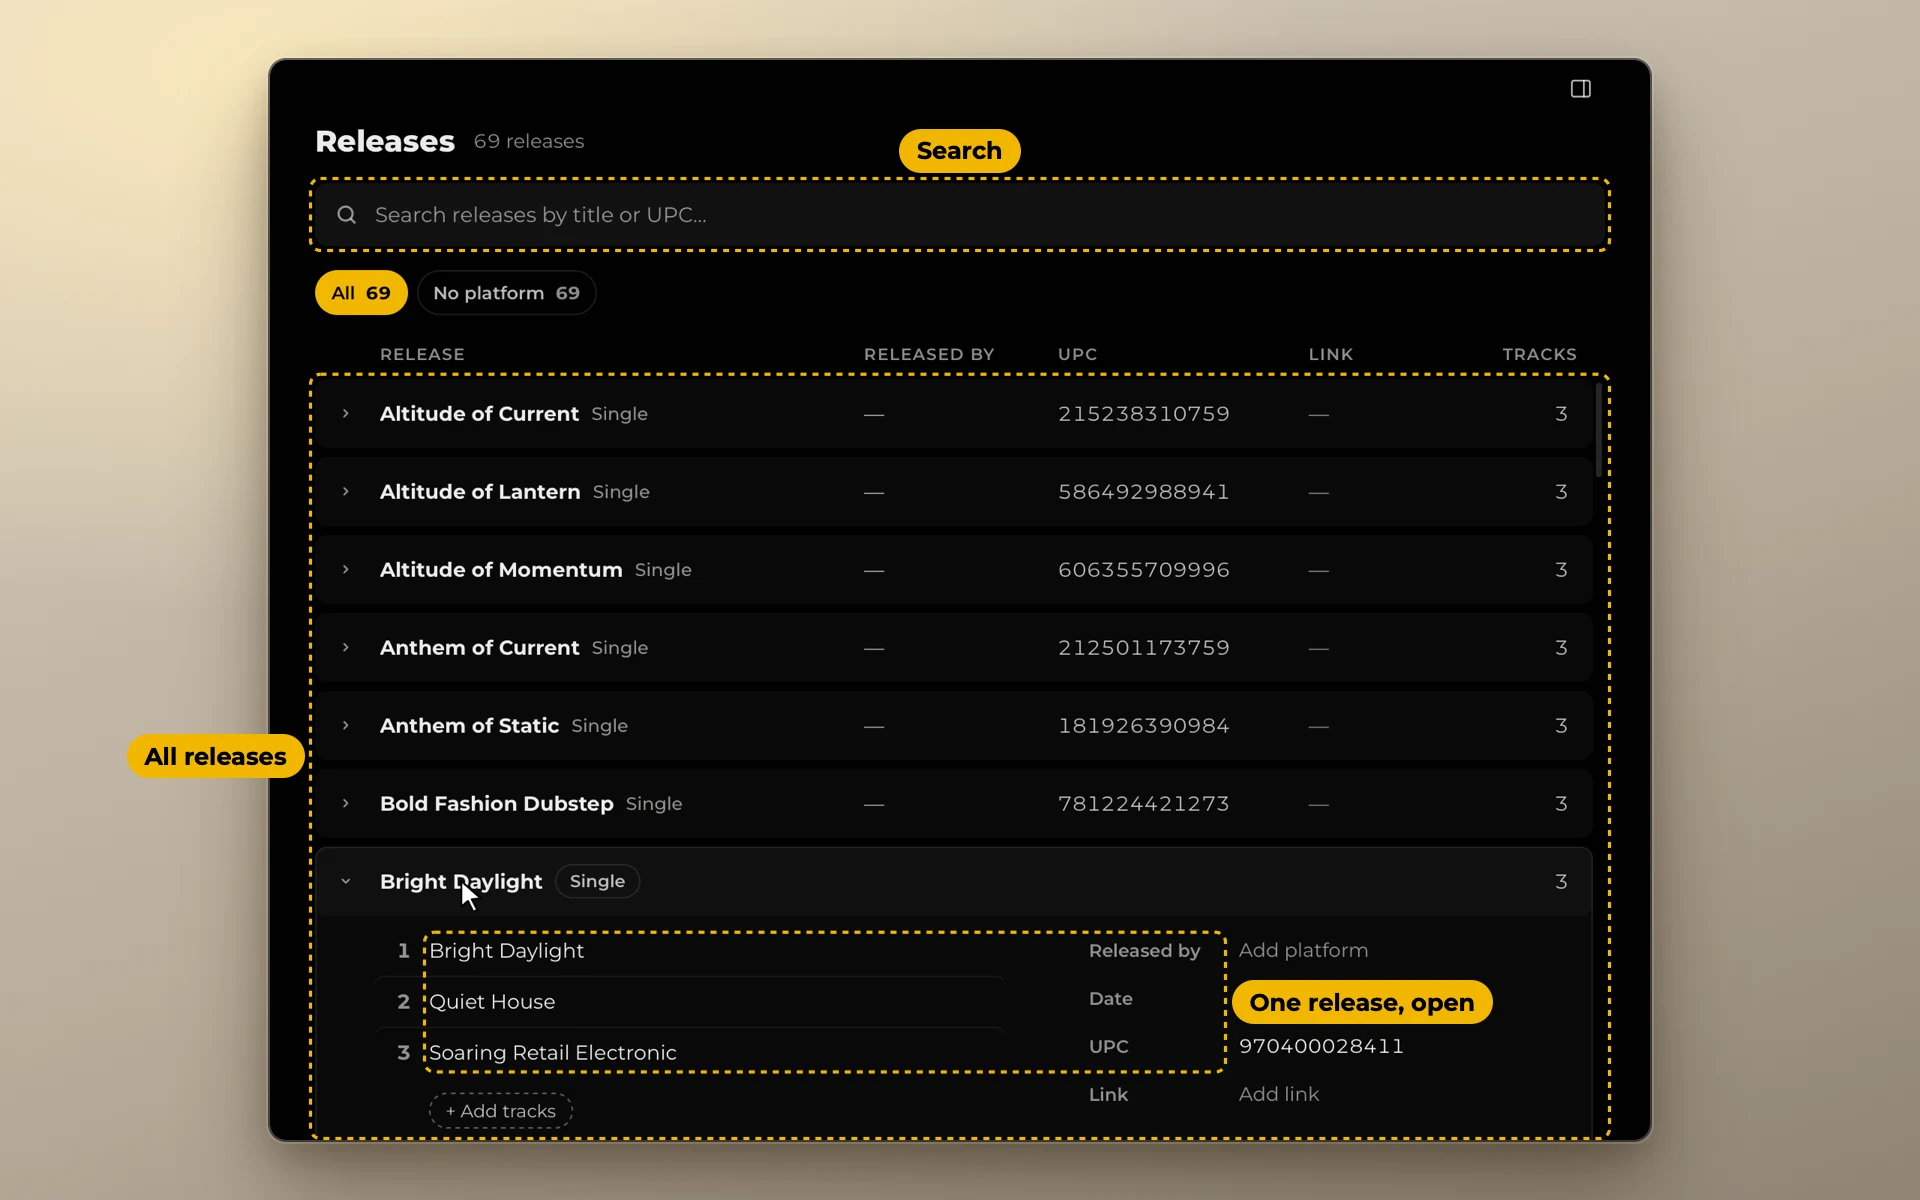This screenshot has width=1920, height=1200.
Task: Click the Single badge on Bright Daylight
Action: 597,882
